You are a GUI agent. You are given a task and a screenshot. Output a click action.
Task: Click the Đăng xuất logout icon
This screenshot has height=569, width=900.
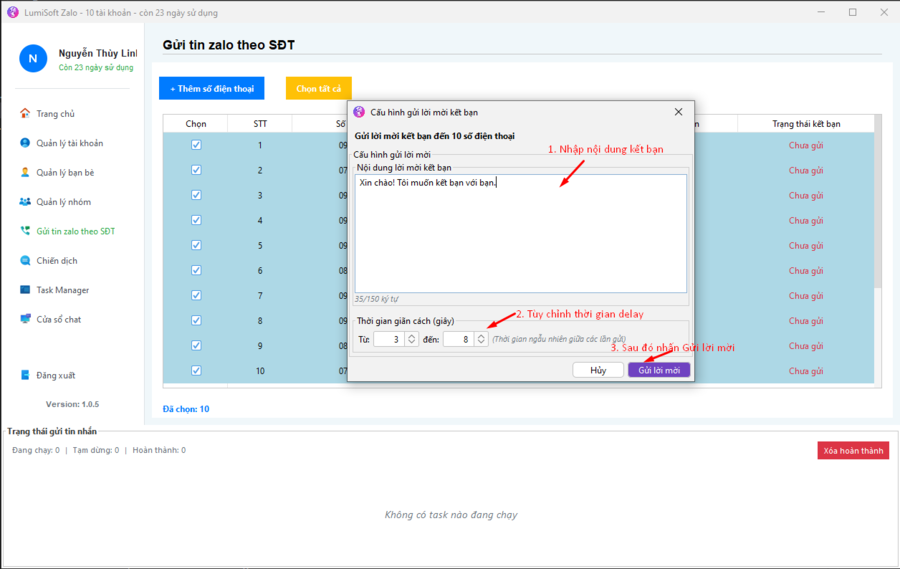tap(26, 376)
